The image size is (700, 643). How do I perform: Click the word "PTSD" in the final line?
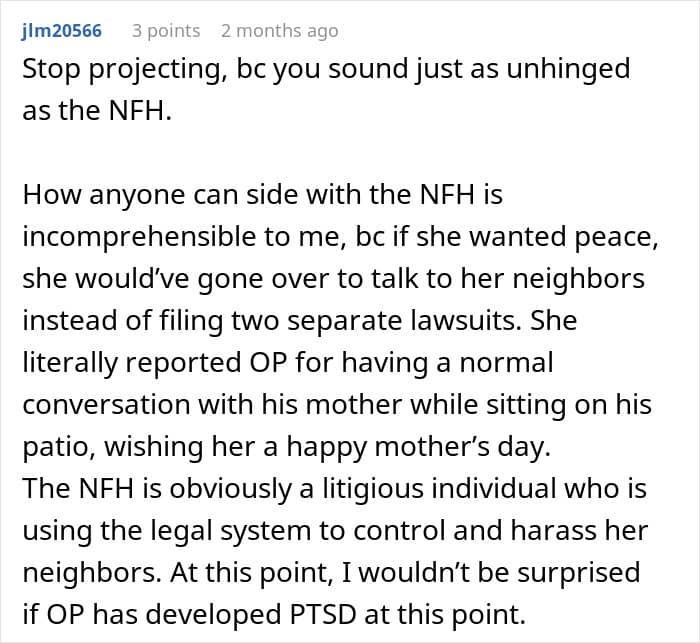coord(323,615)
